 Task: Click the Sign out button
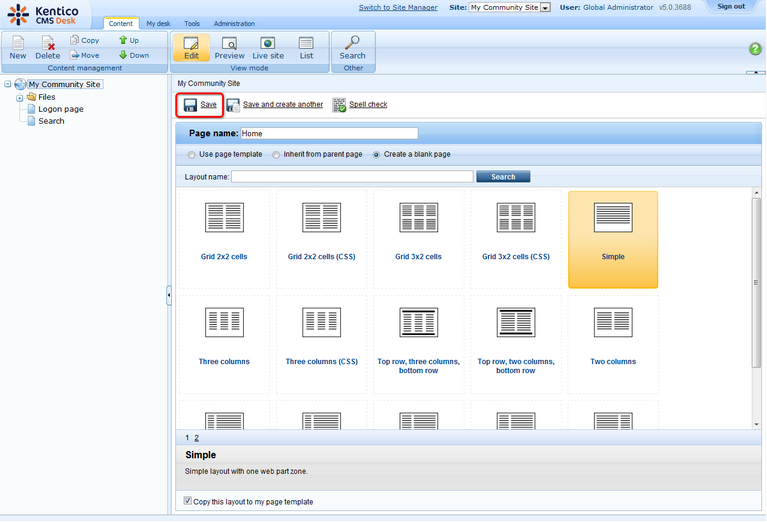click(731, 6)
